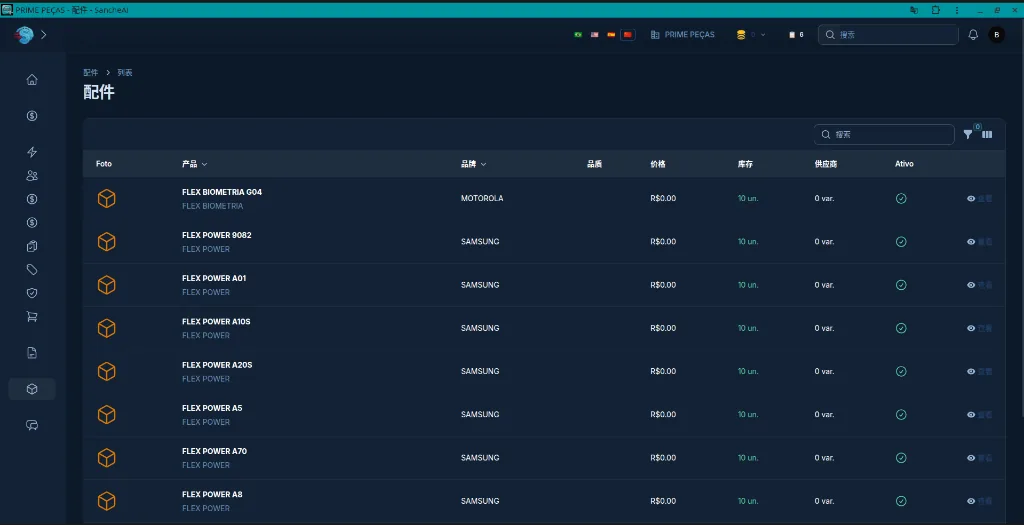Image resolution: width=1024 pixels, height=525 pixels.
Task: Click the MOTOROLA brand cell
Action: click(x=482, y=199)
